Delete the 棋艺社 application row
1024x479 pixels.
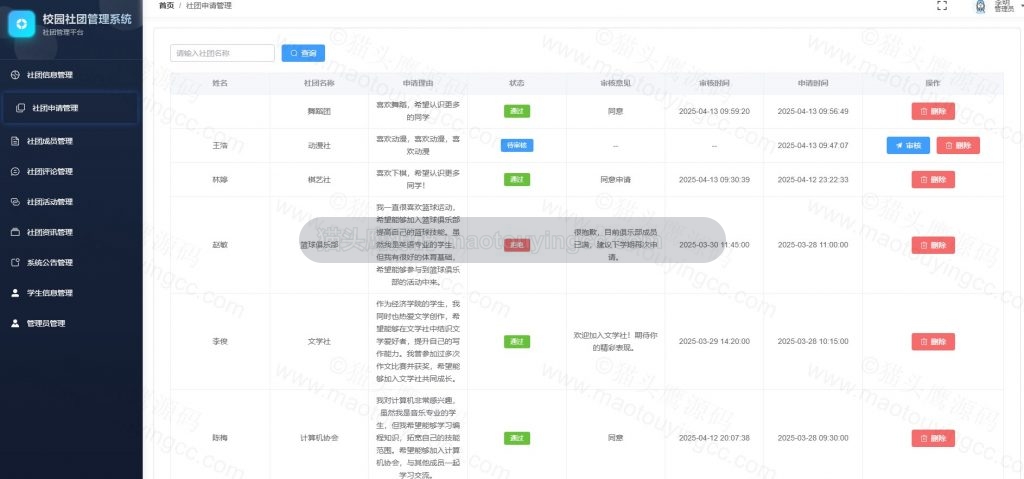[933, 179]
